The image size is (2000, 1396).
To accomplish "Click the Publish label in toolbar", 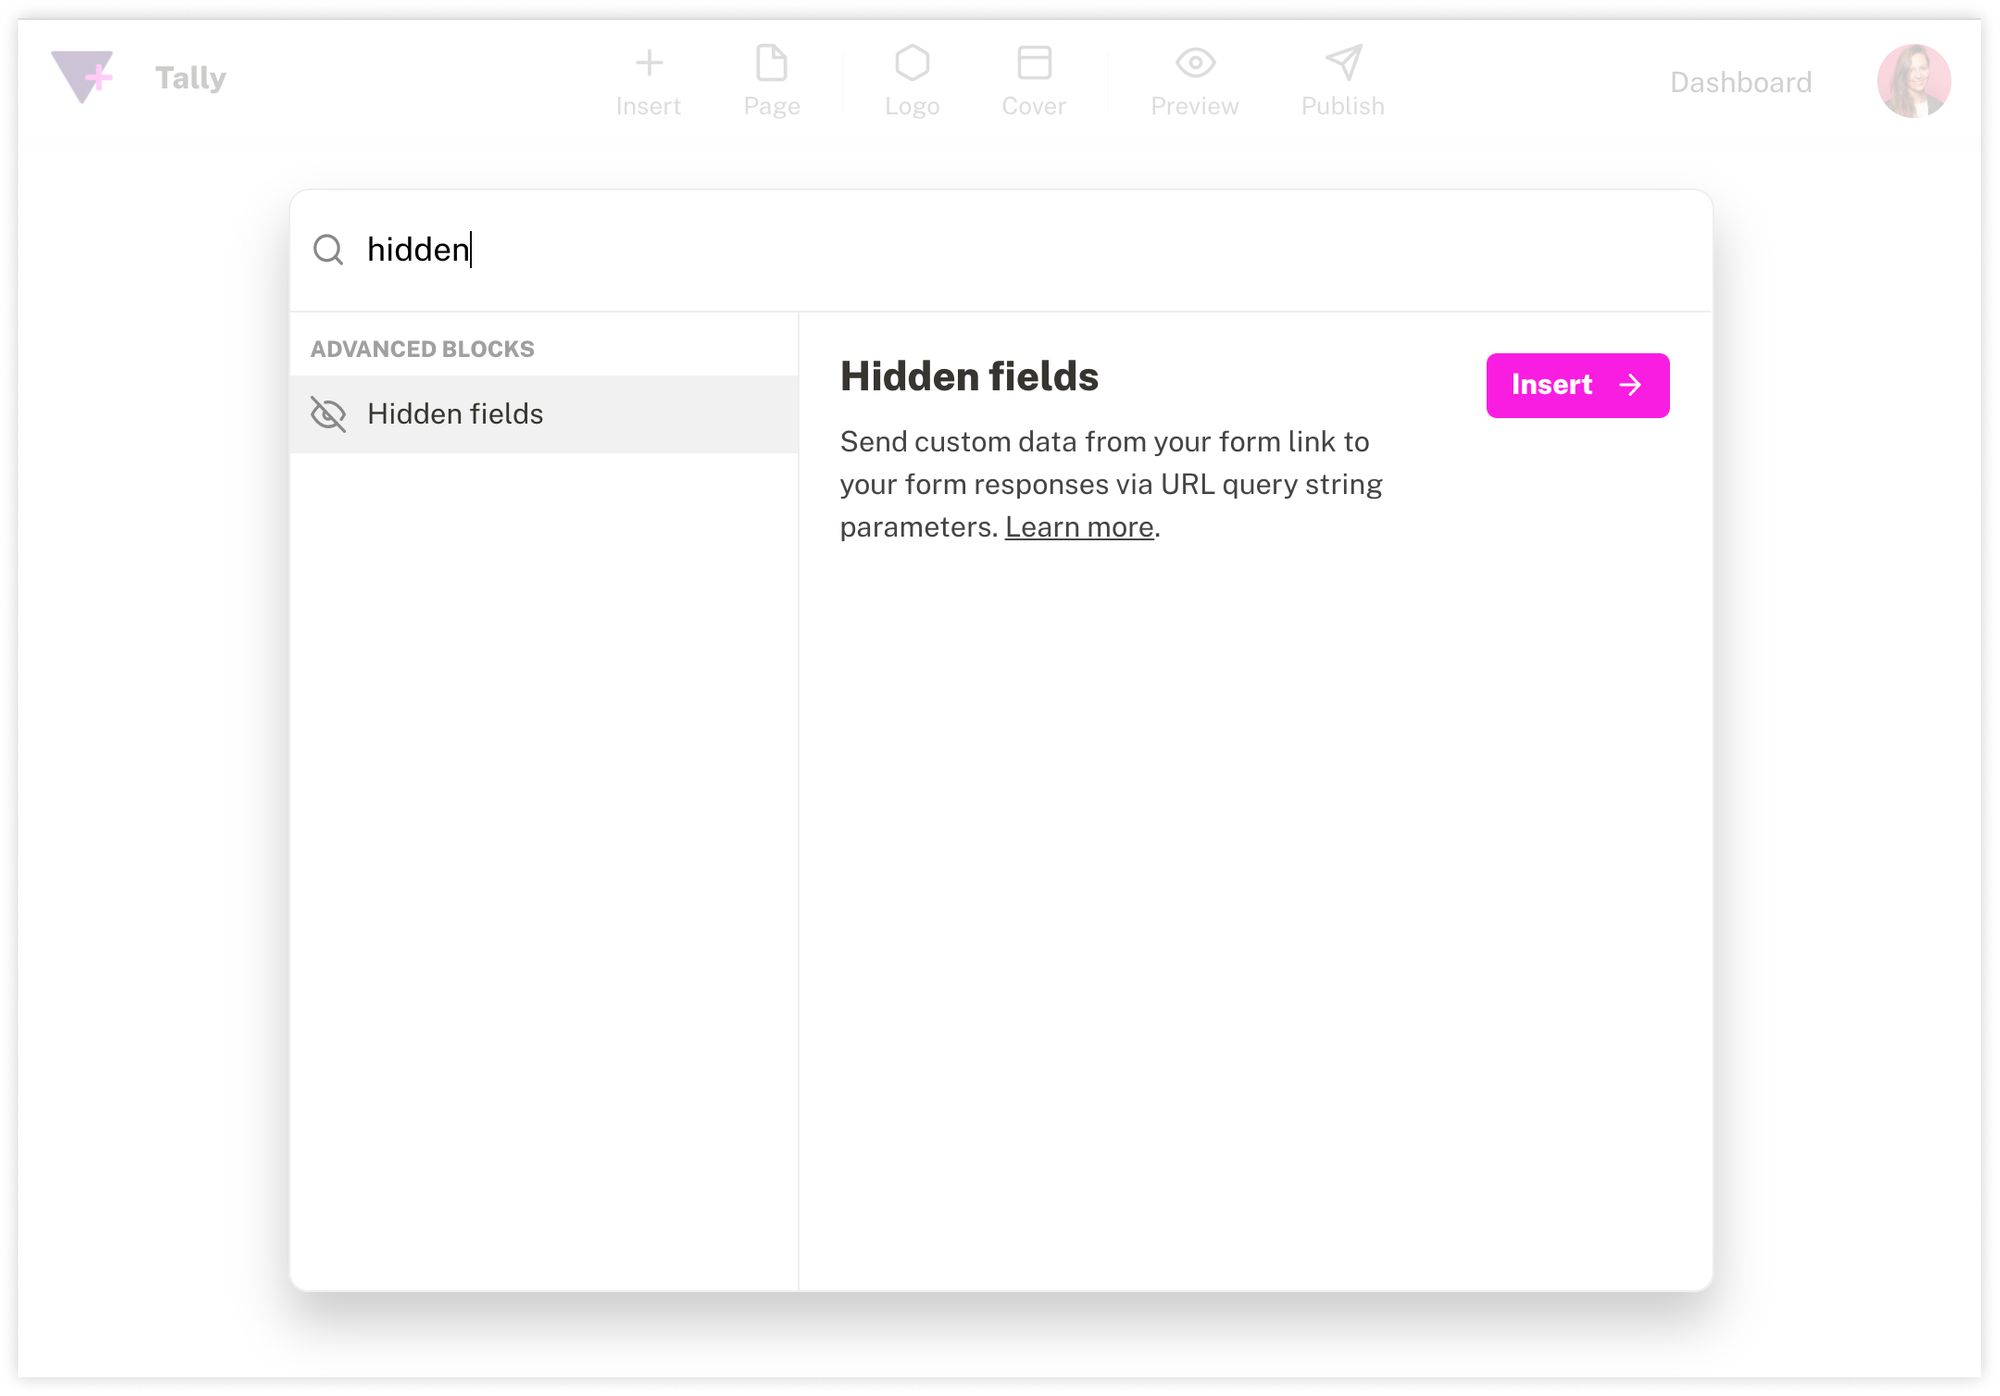I will click(1343, 106).
